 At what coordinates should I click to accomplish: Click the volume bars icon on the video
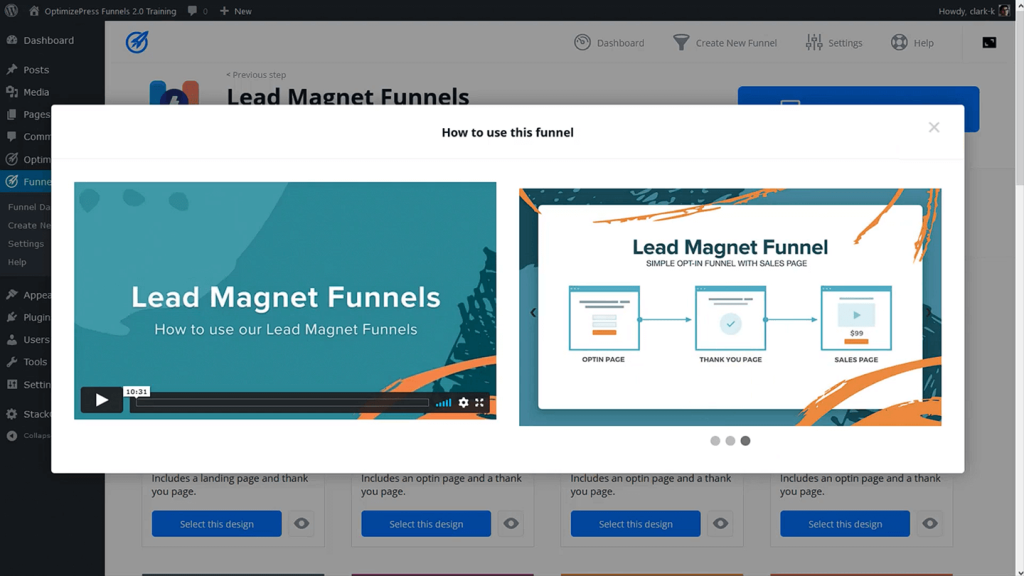443,403
